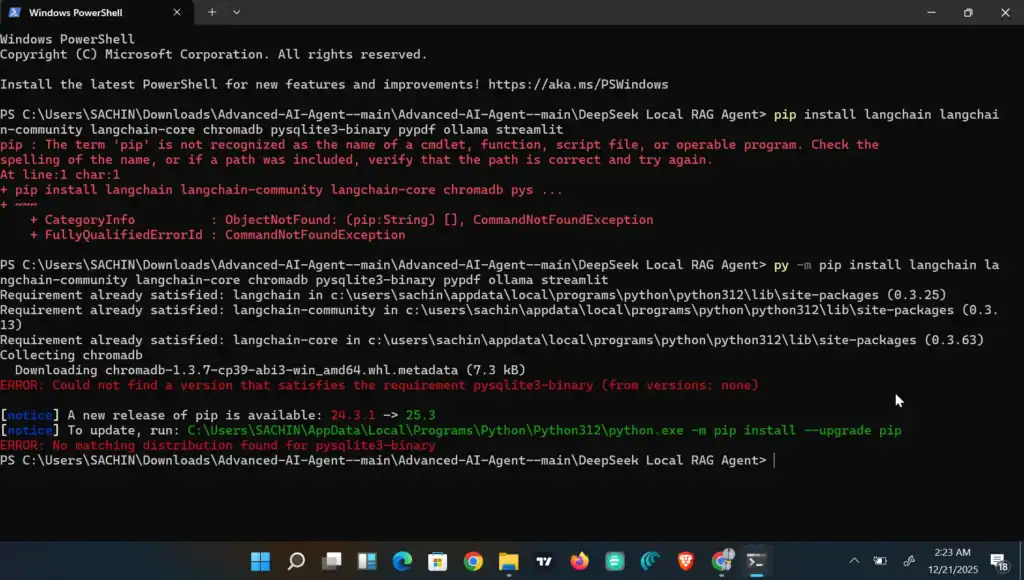Click the Terminal icon in the taskbar

pyautogui.click(x=757, y=561)
